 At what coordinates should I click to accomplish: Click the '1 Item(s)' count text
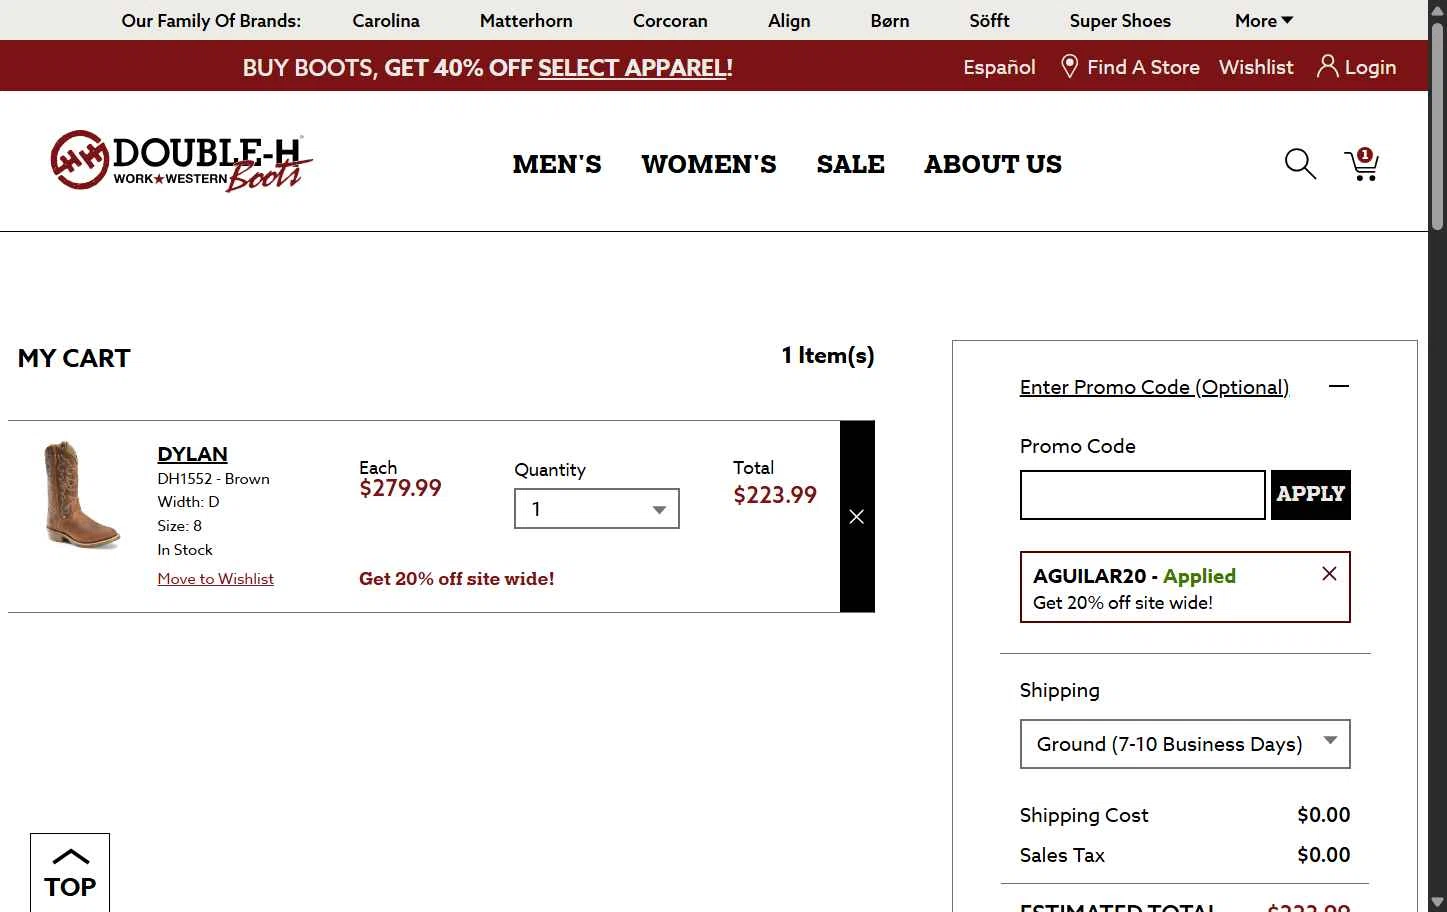[x=828, y=355]
